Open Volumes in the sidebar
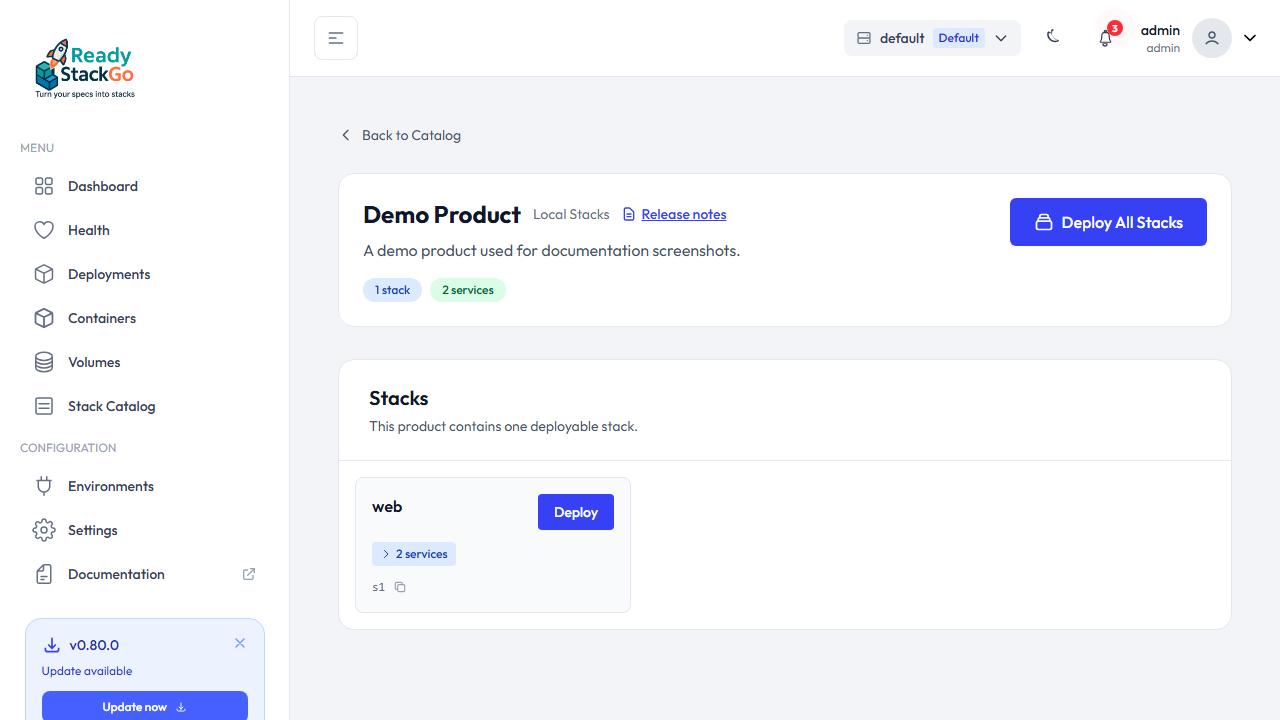The image size is (1280, 720). 145,362
